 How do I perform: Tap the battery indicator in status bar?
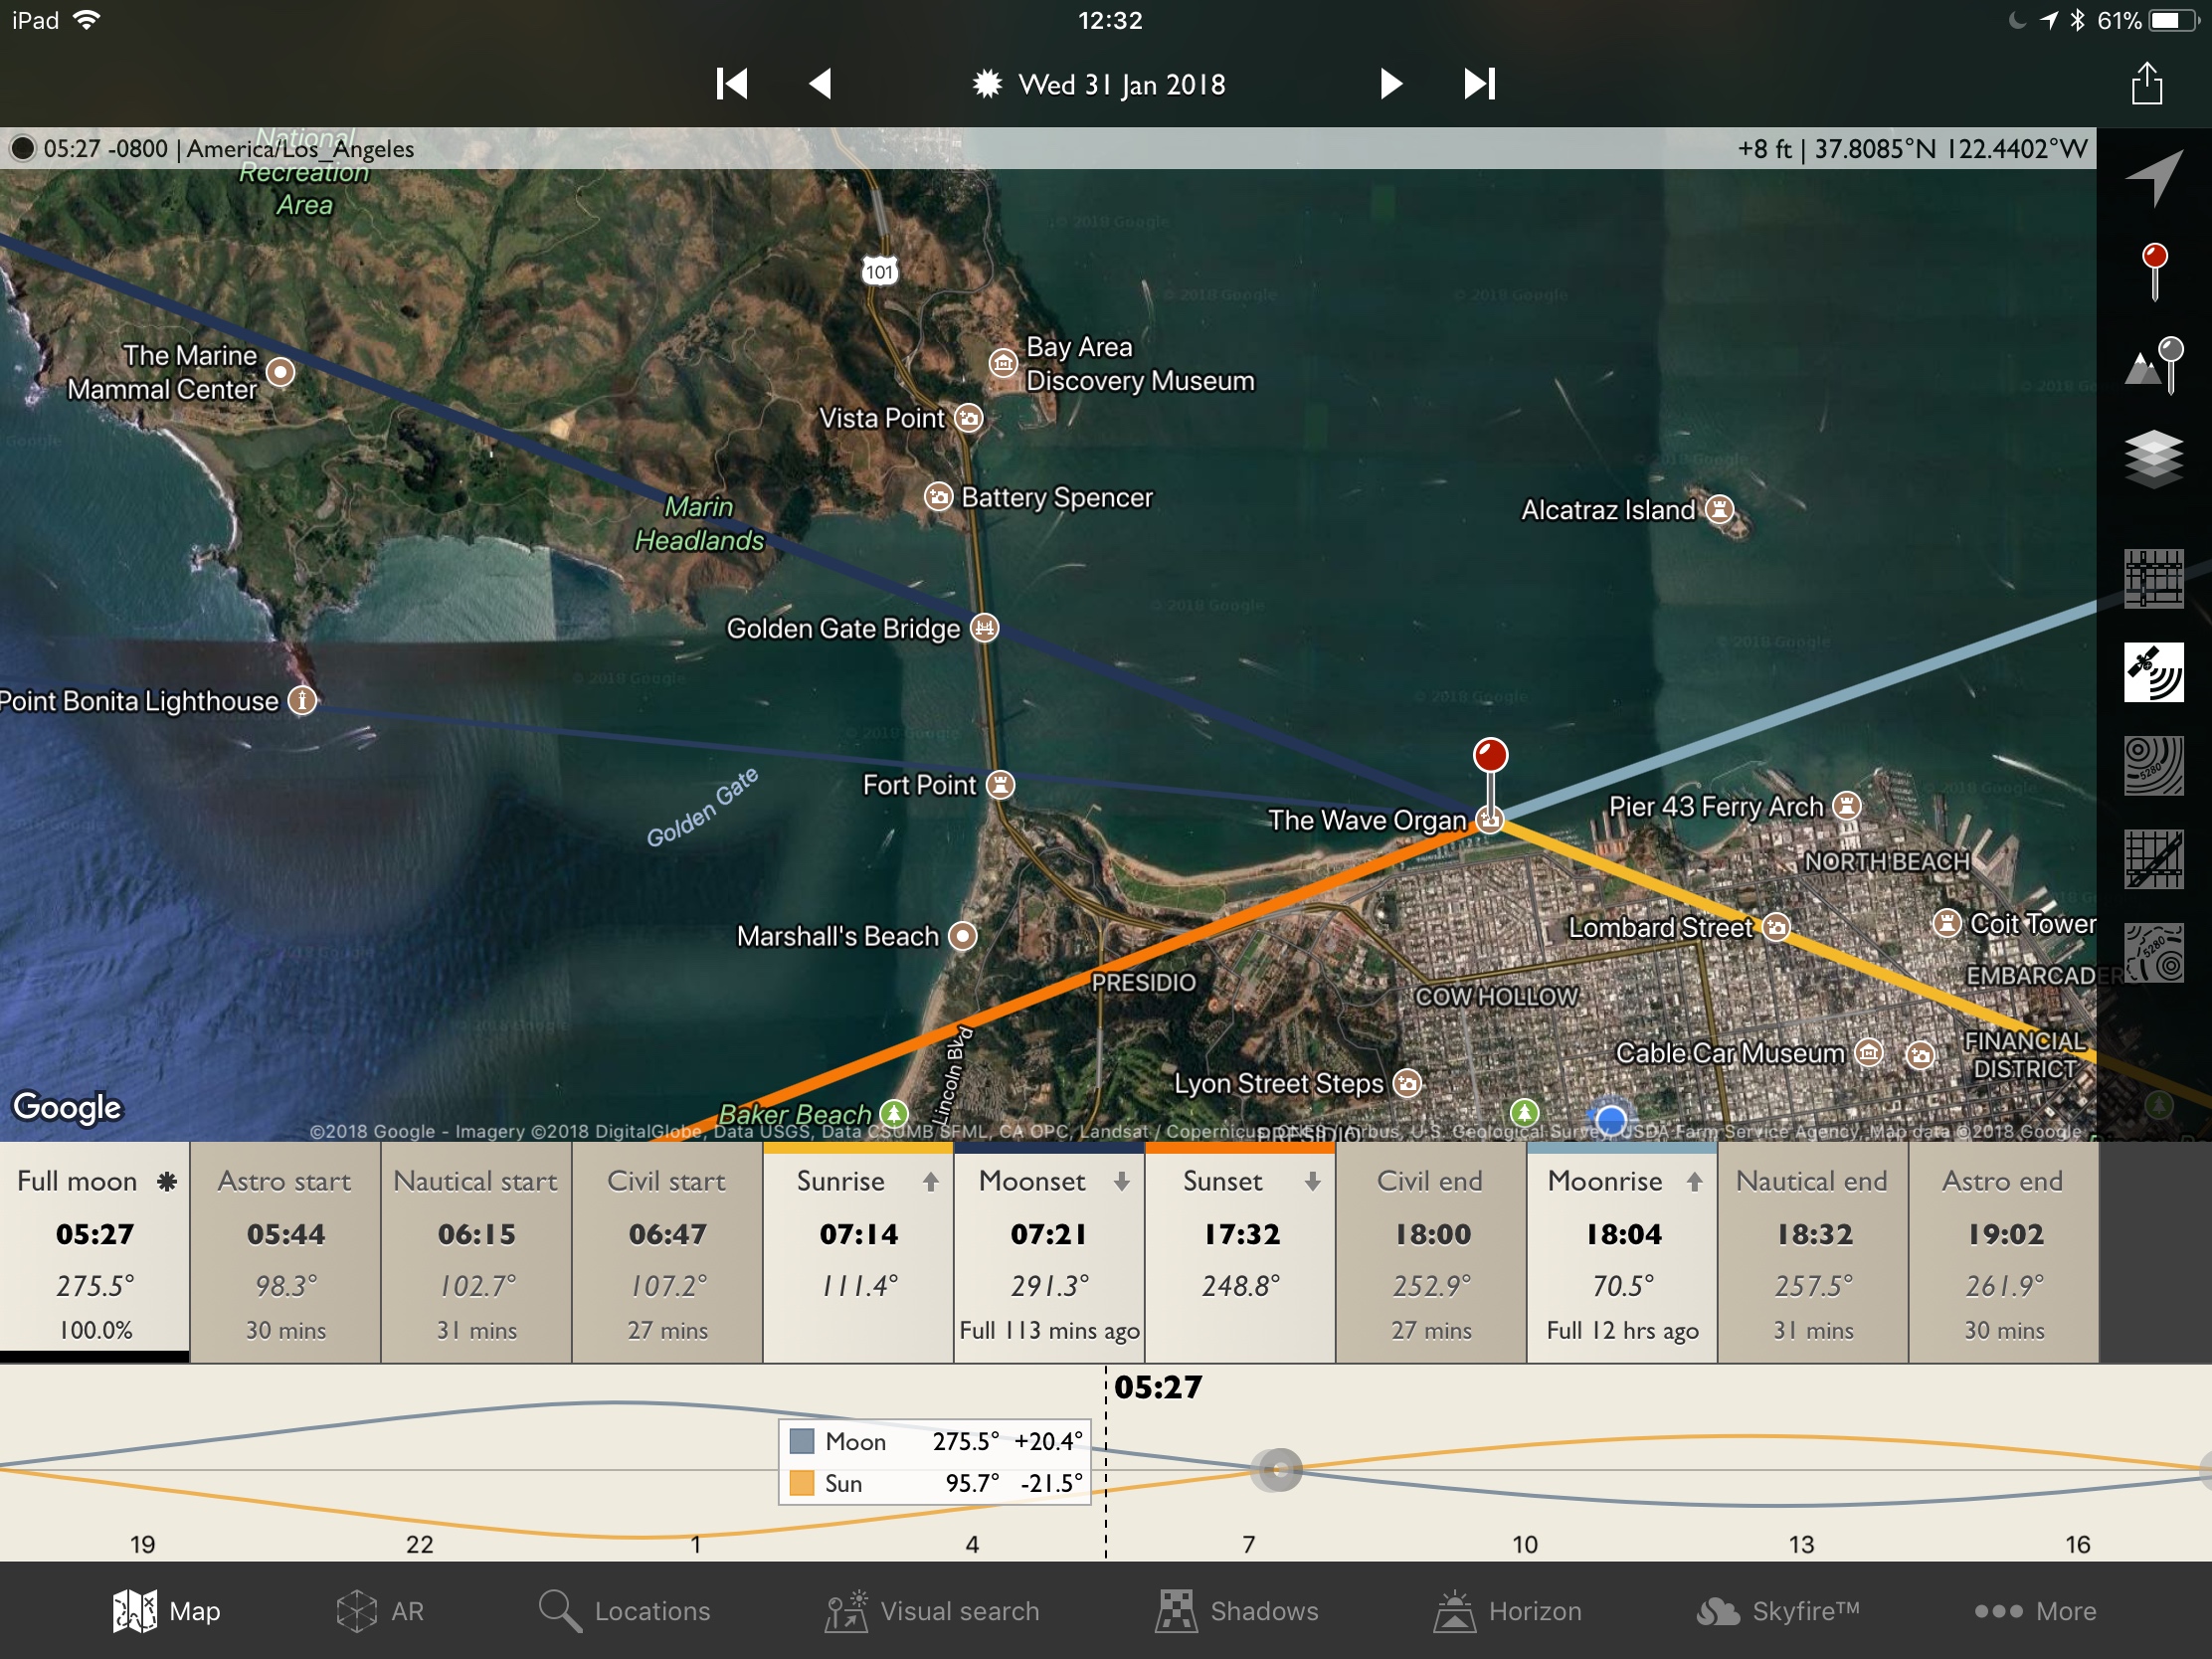[x=2173, y=21]
